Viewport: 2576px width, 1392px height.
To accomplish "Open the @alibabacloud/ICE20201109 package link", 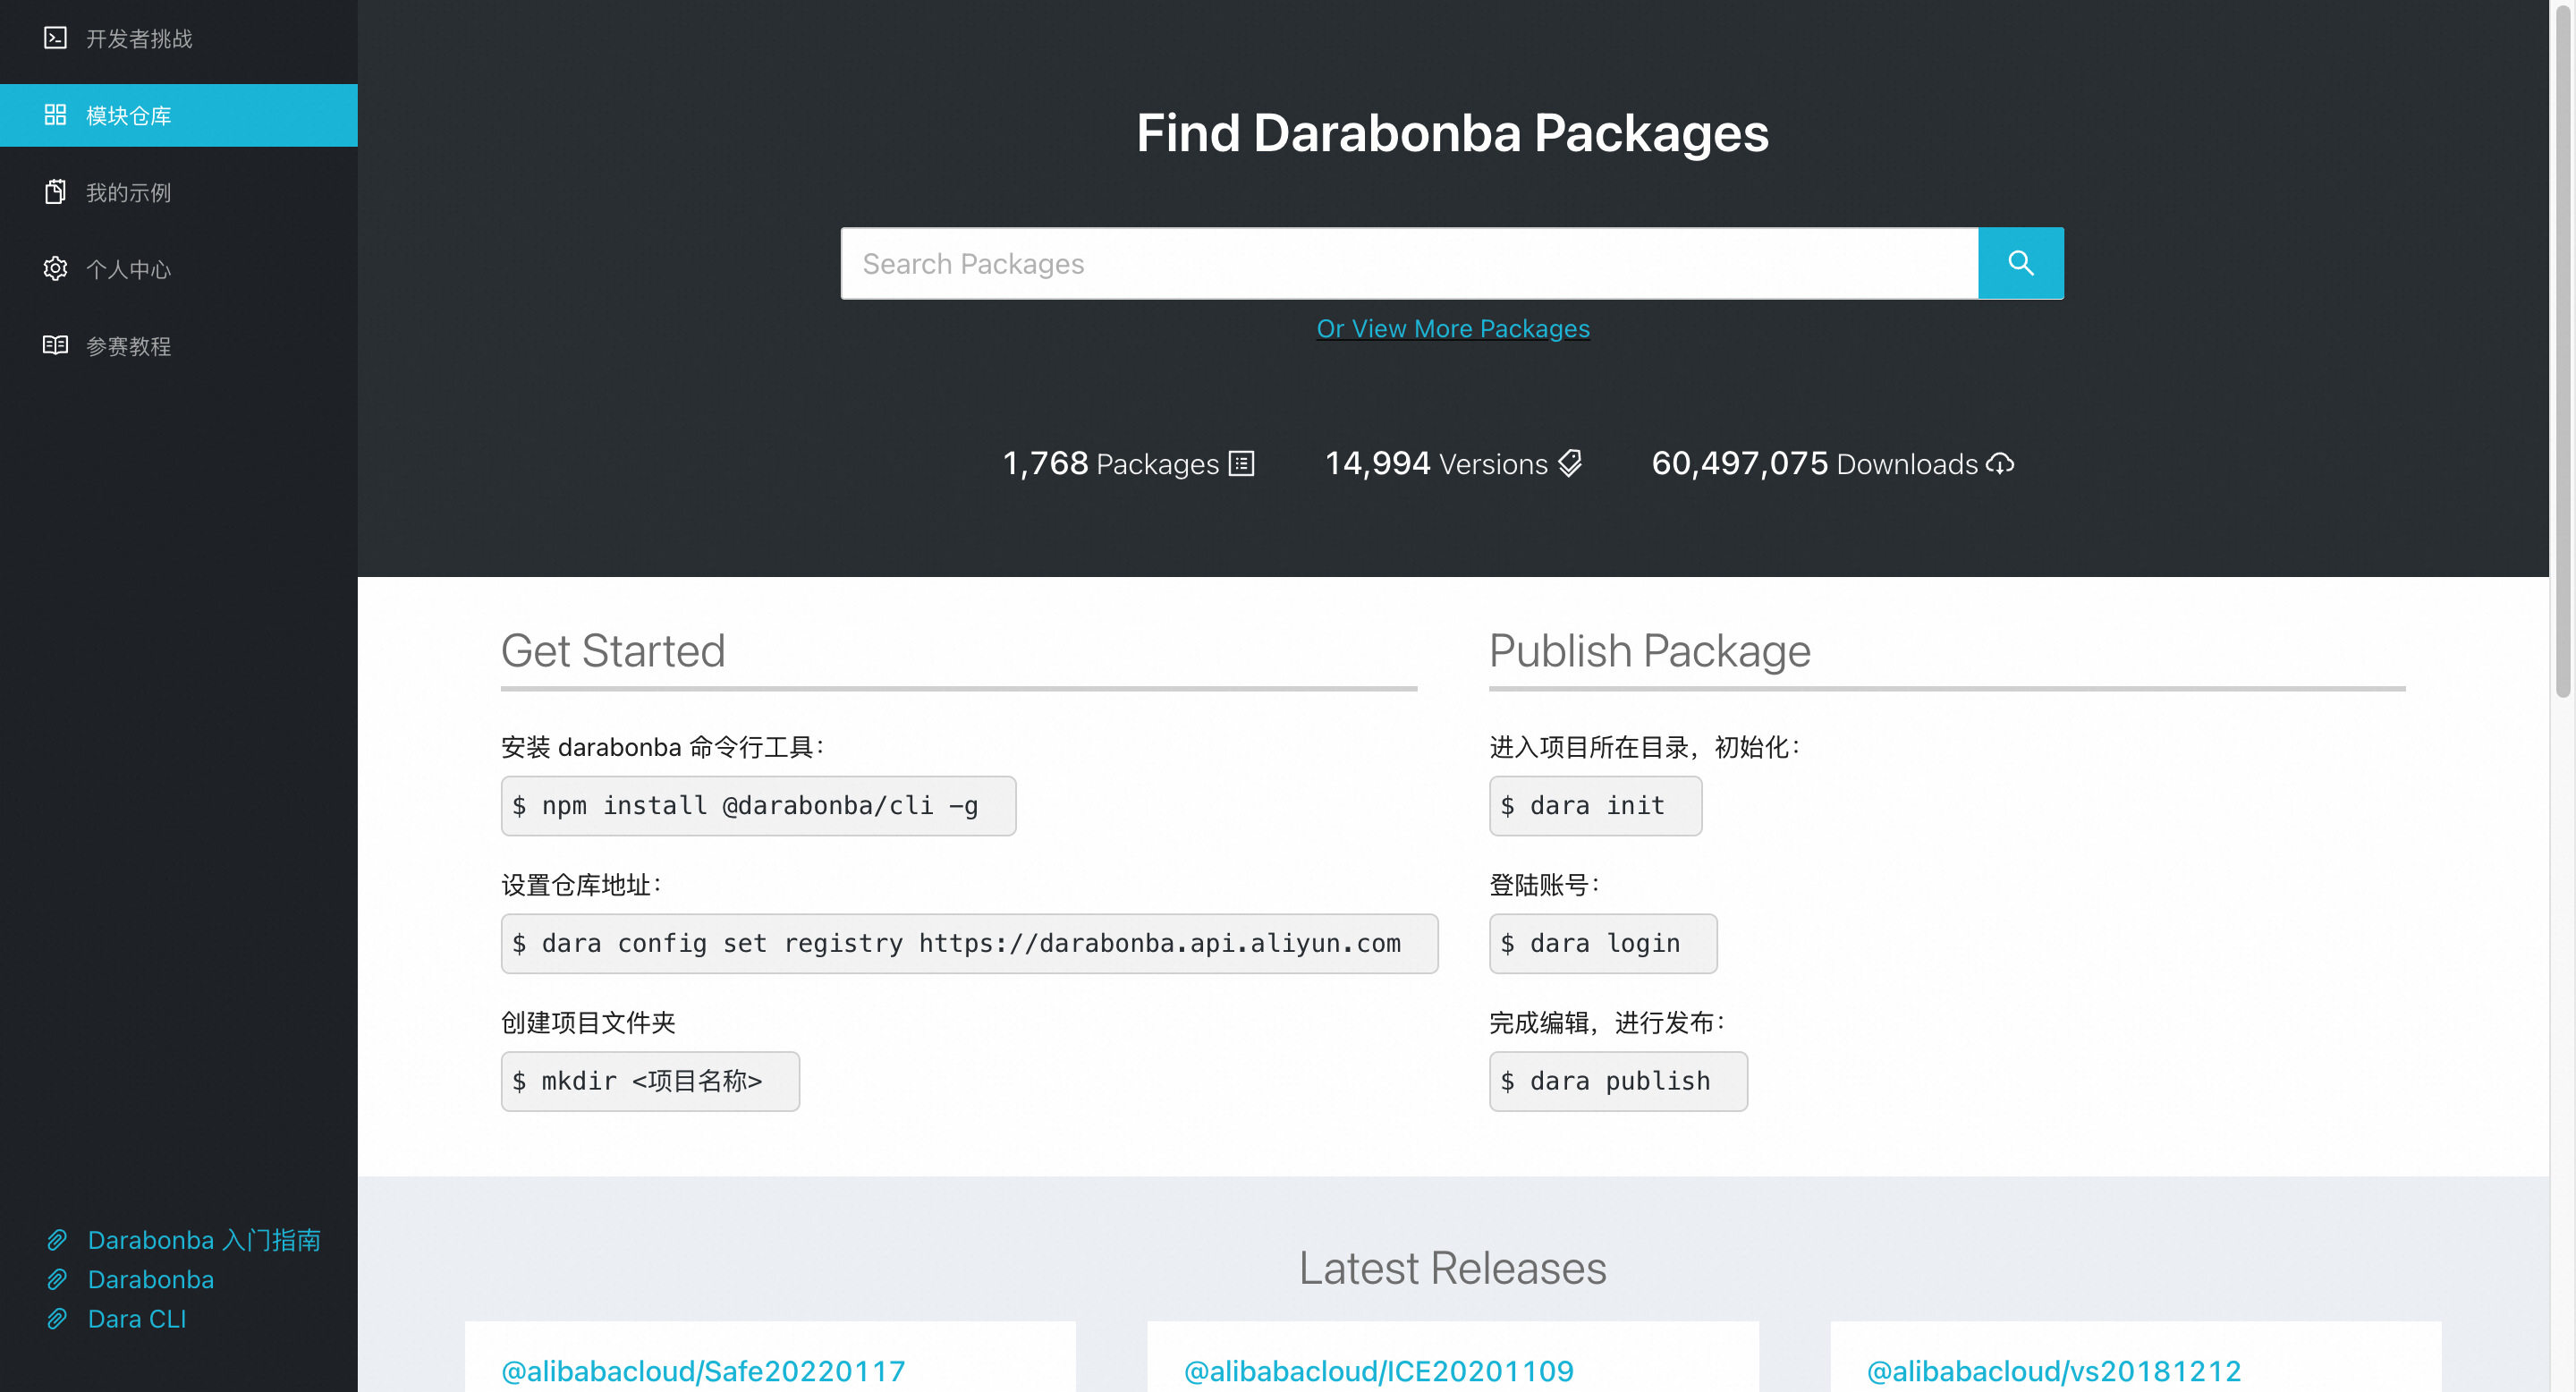I will click(x=1378, y=1370).
